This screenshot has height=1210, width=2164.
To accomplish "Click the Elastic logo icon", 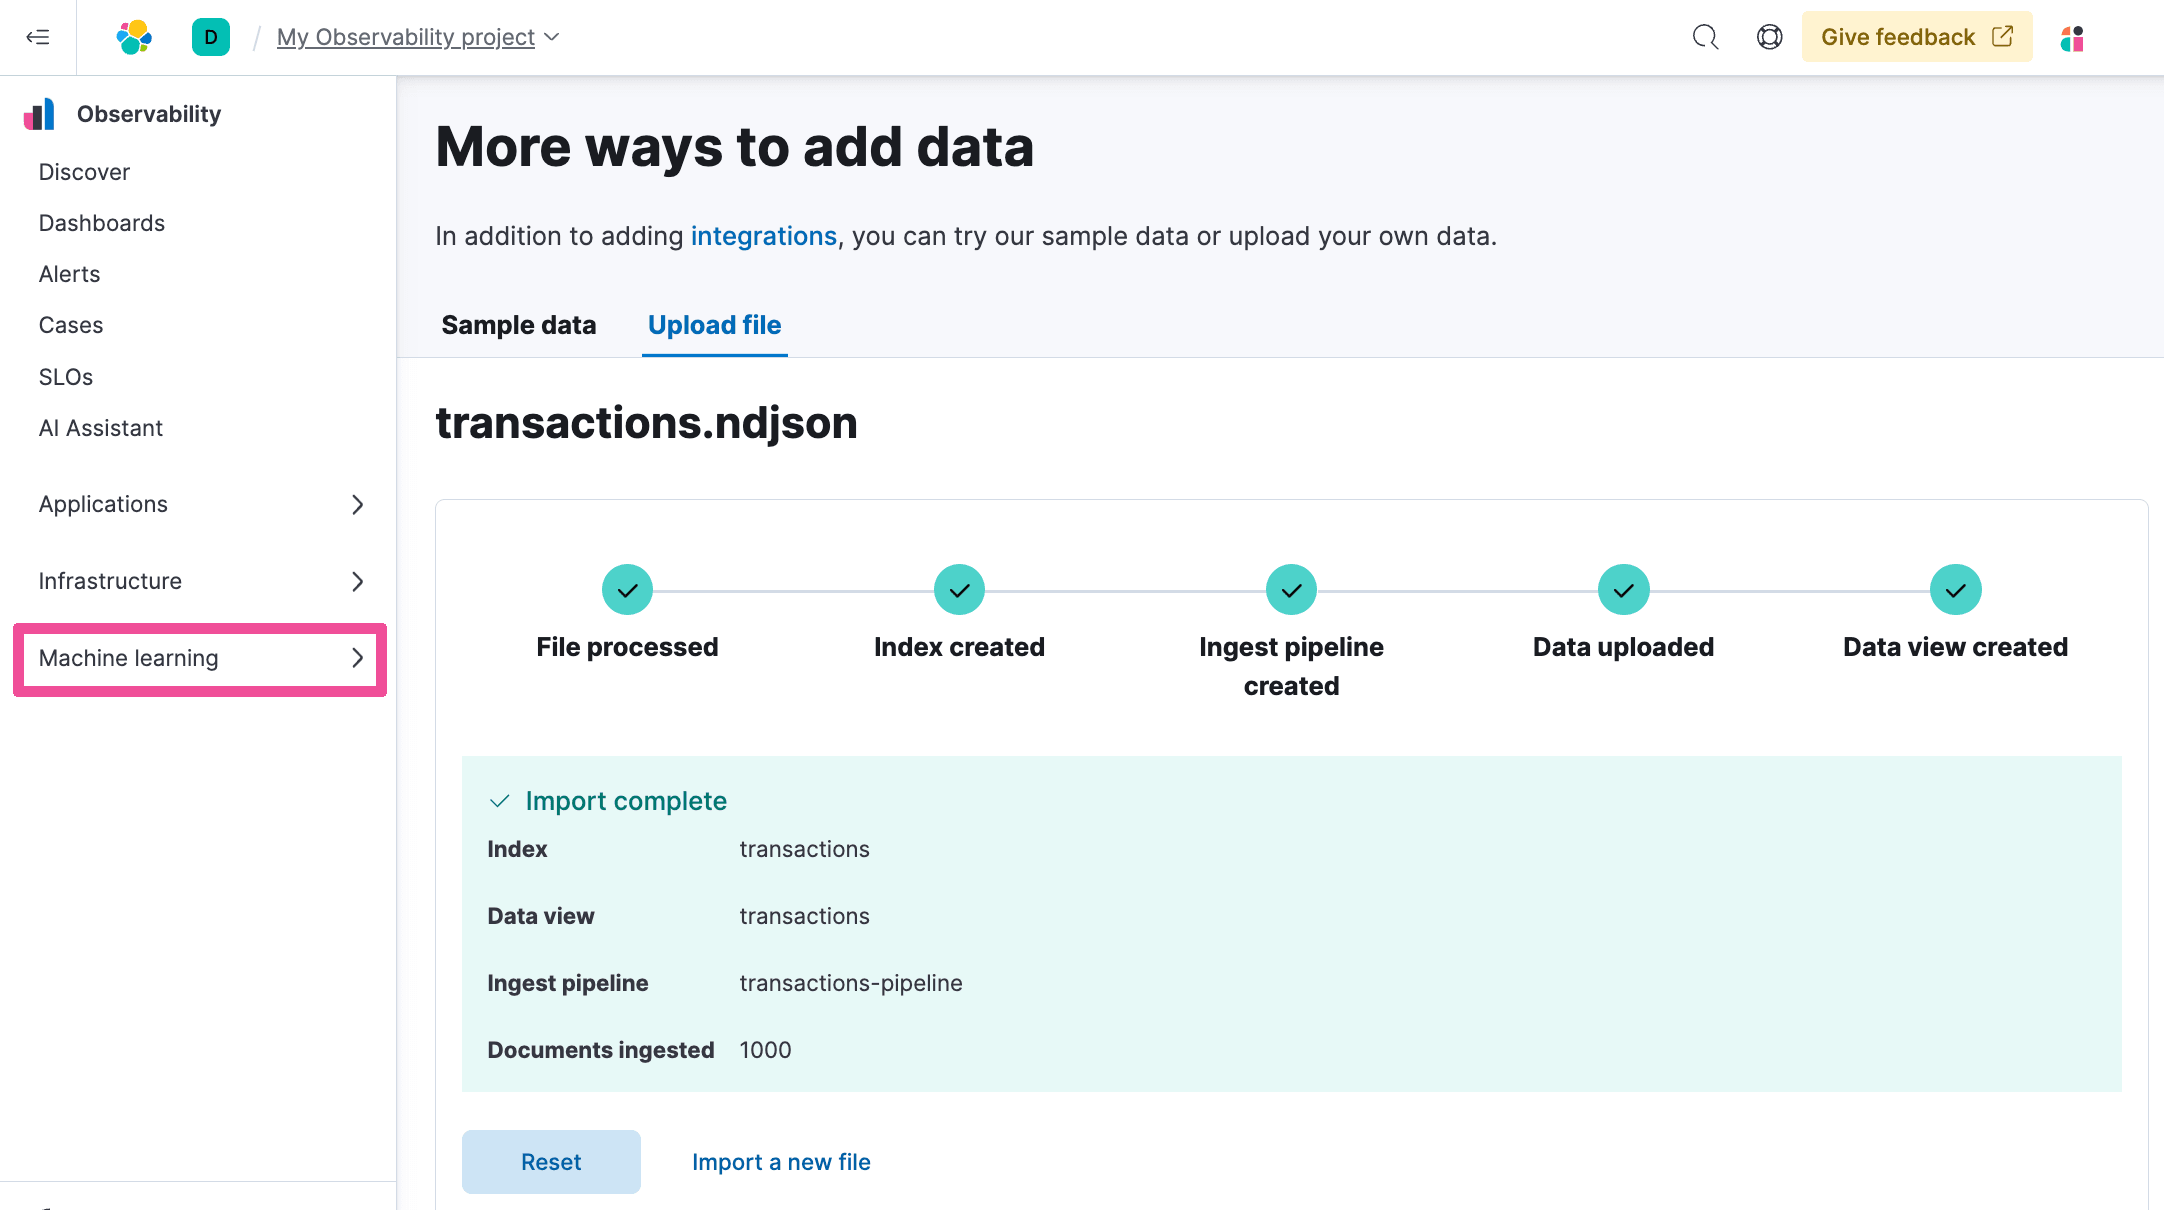I will 134,37.
